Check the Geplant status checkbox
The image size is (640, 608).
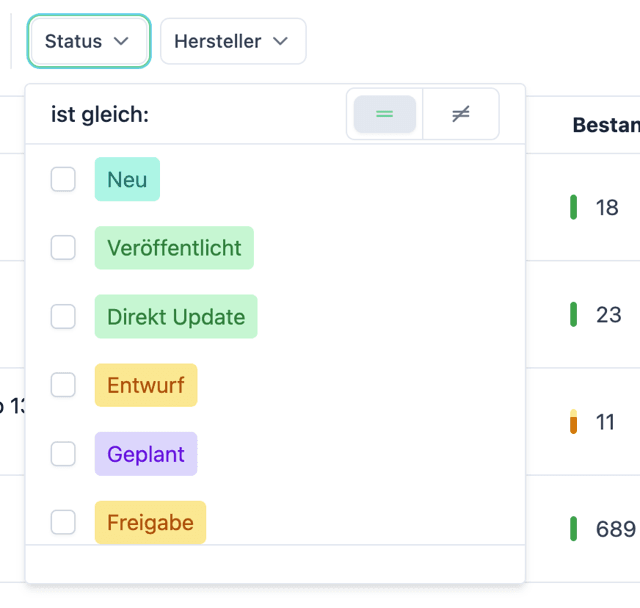(x=63, y=454)
